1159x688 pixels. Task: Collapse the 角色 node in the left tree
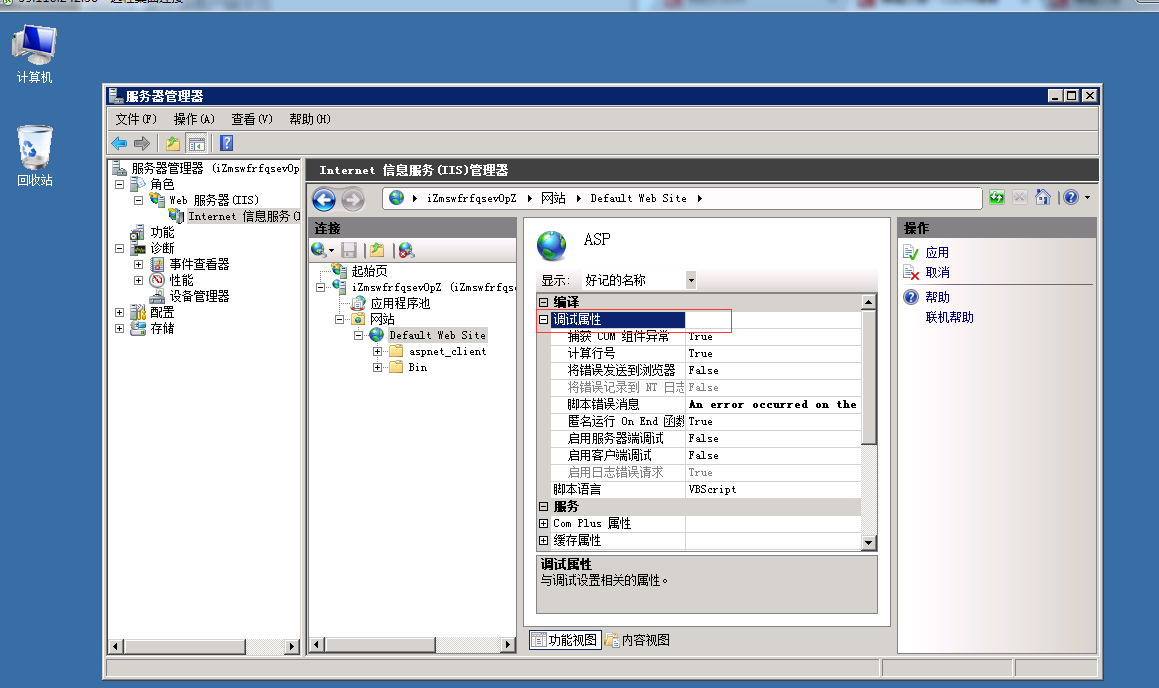tap(120, 184)
